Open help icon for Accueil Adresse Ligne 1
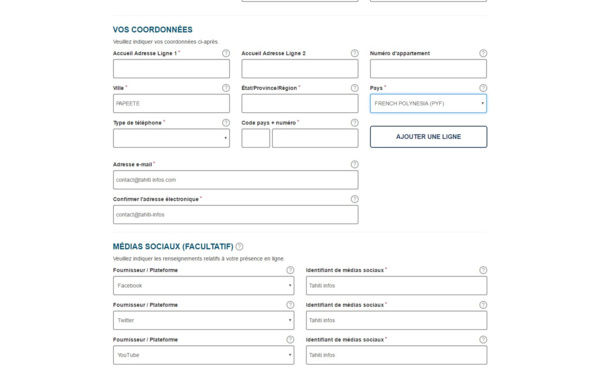Viewport: 600px width, 372px height. pos(226,53)
